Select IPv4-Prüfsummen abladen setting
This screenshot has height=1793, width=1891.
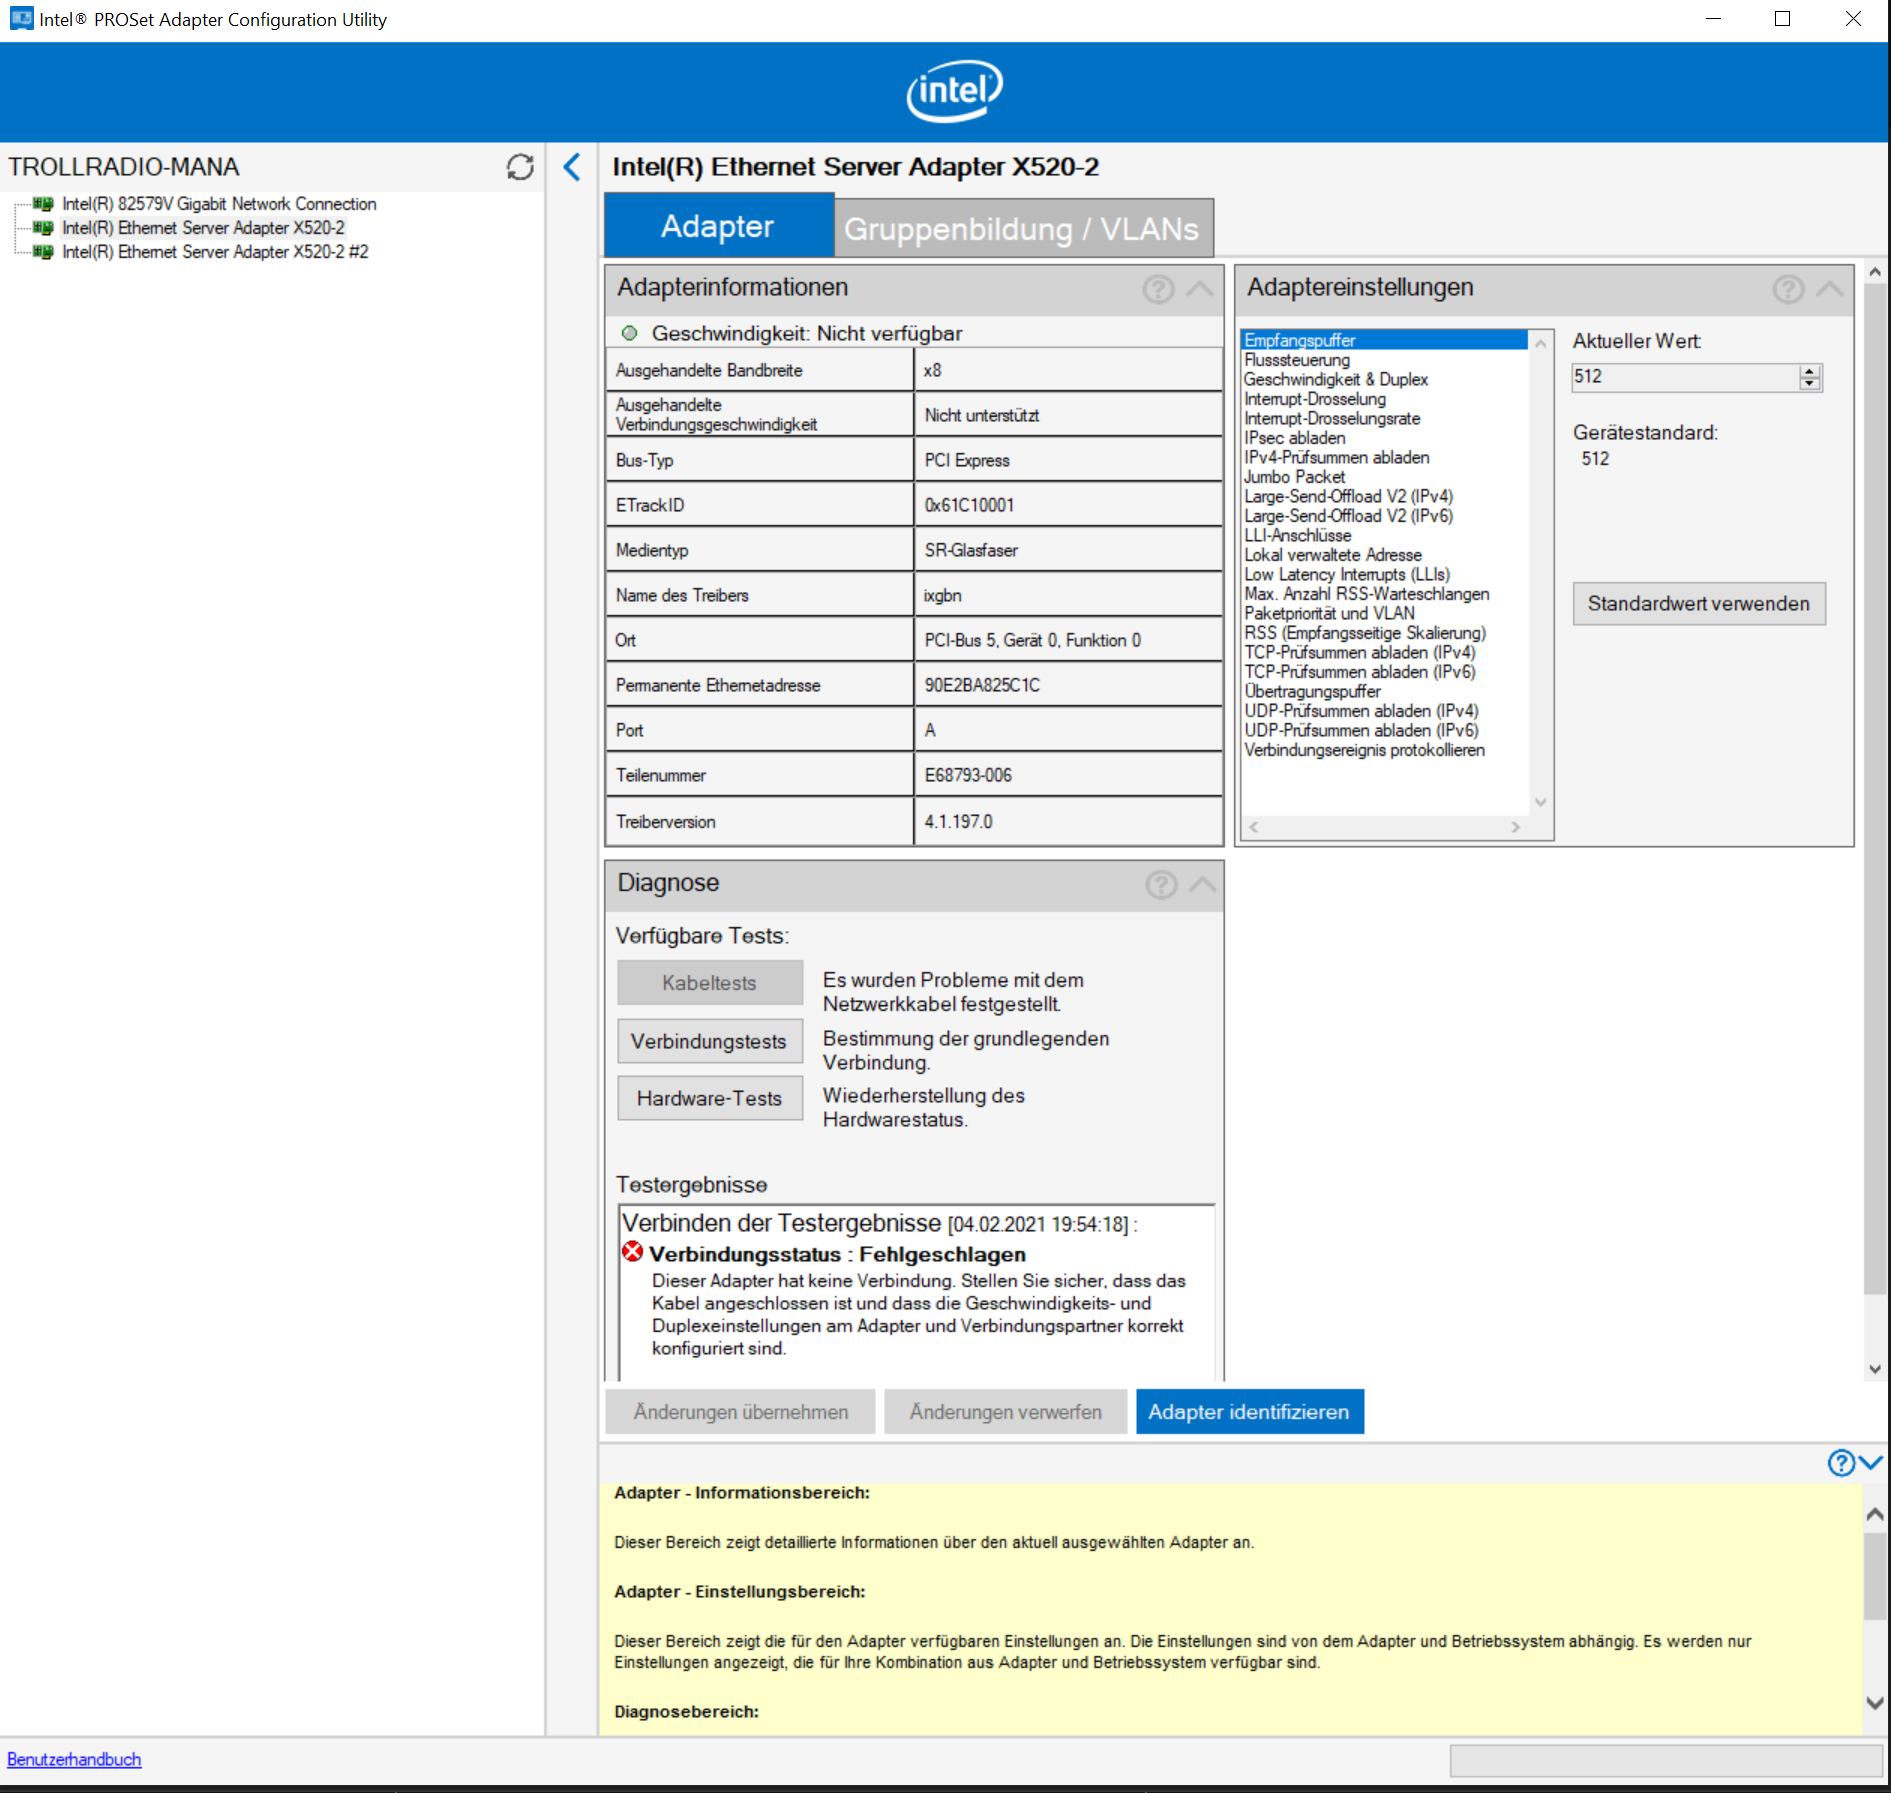tap(1337, 457)
